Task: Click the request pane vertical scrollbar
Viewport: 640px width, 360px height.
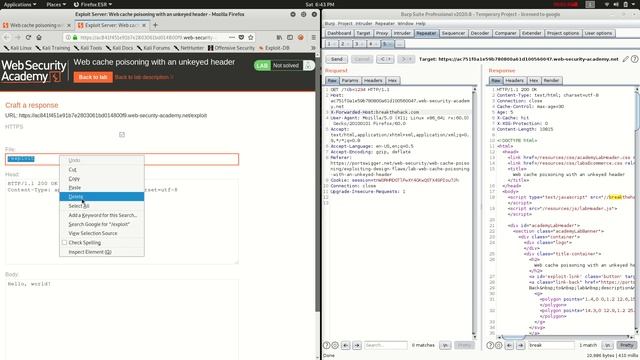Action: click(474, 213)
